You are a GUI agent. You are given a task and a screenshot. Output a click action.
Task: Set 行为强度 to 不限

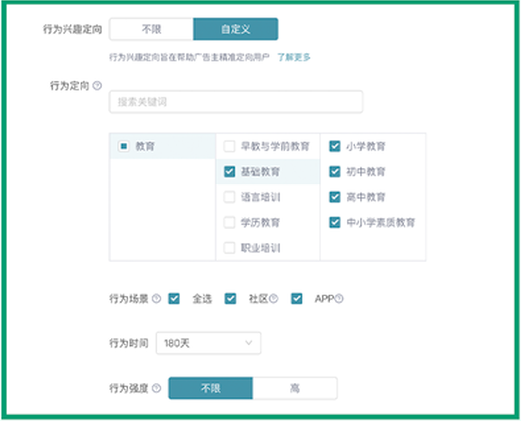[211, 388]
